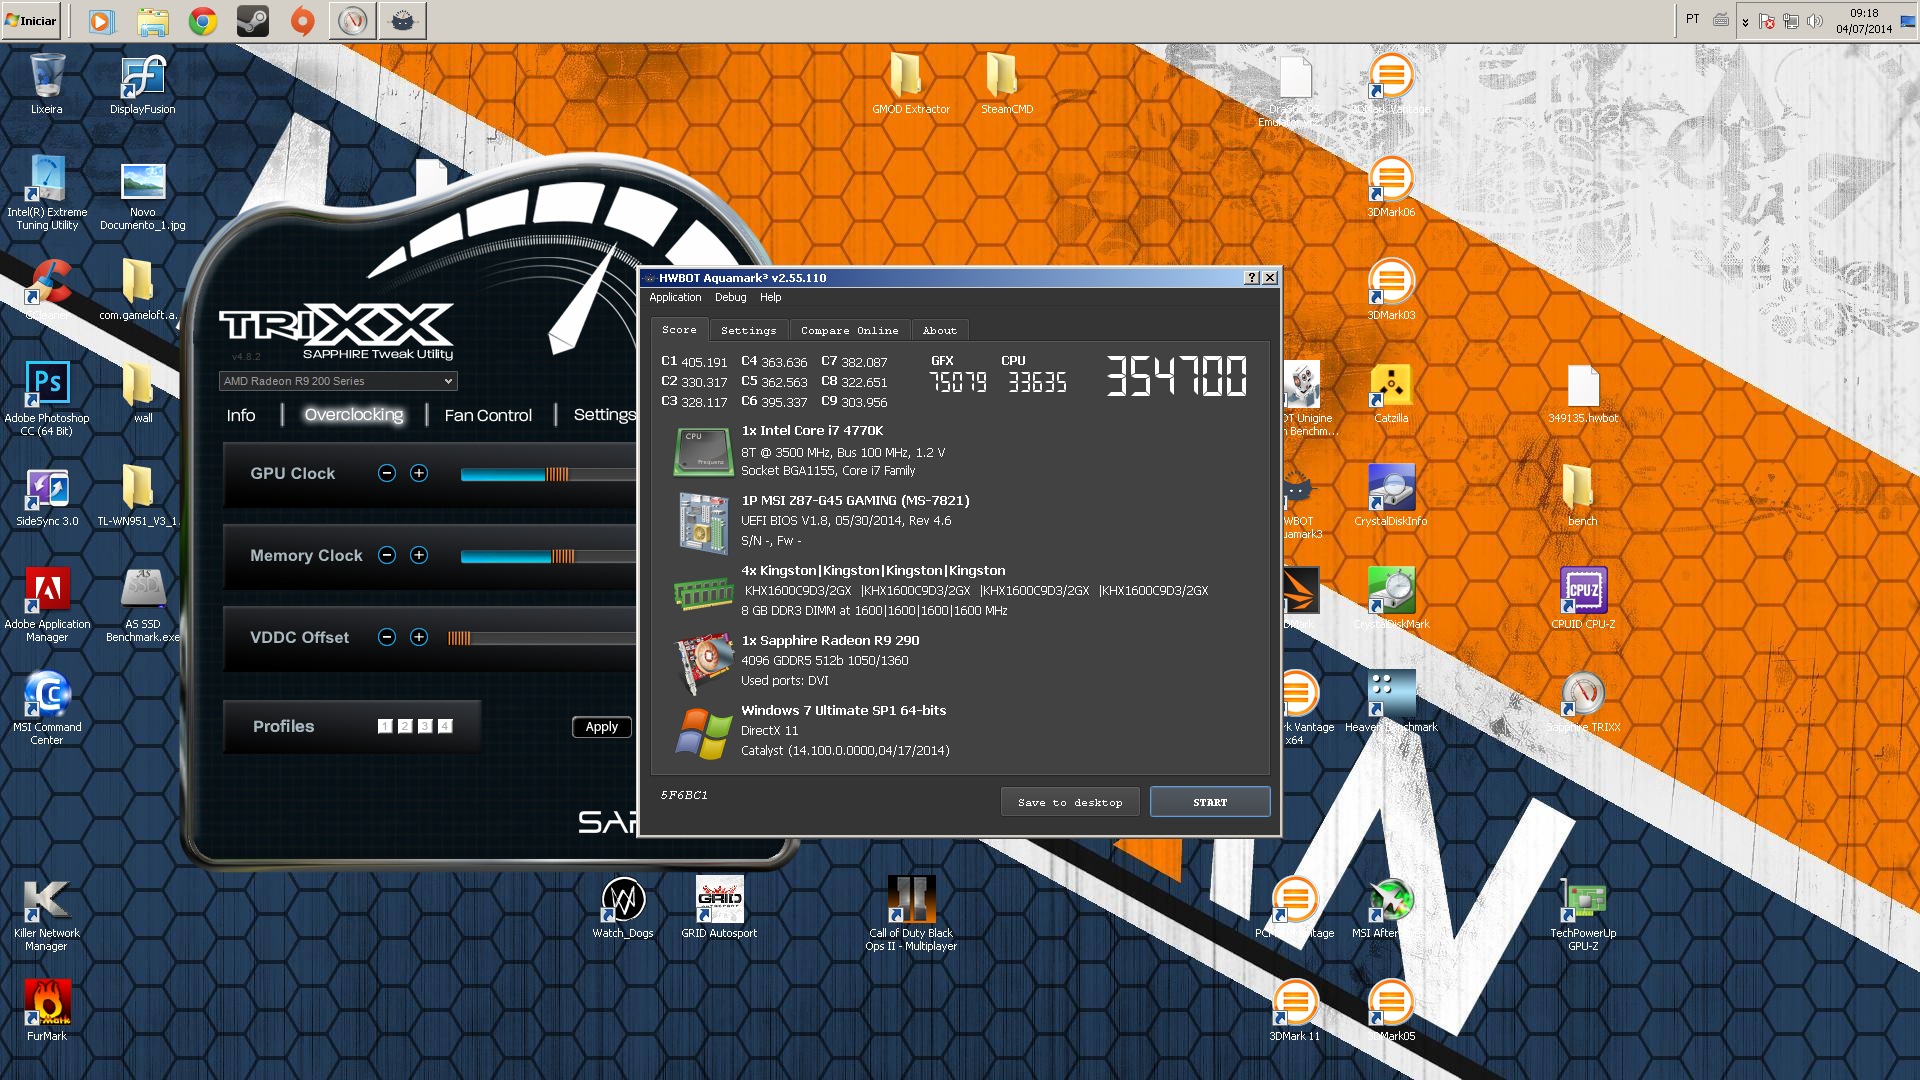Click Apply in TRIXX
The width and height of the screenshot is (1920, 1080).
[x=602, y=727]
